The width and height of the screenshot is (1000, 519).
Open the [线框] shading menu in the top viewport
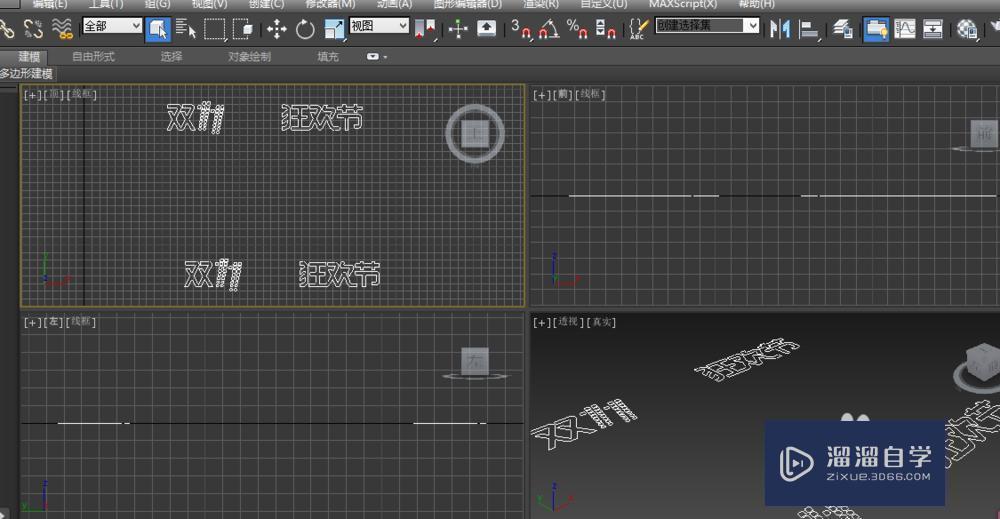[x=82, y=95]
